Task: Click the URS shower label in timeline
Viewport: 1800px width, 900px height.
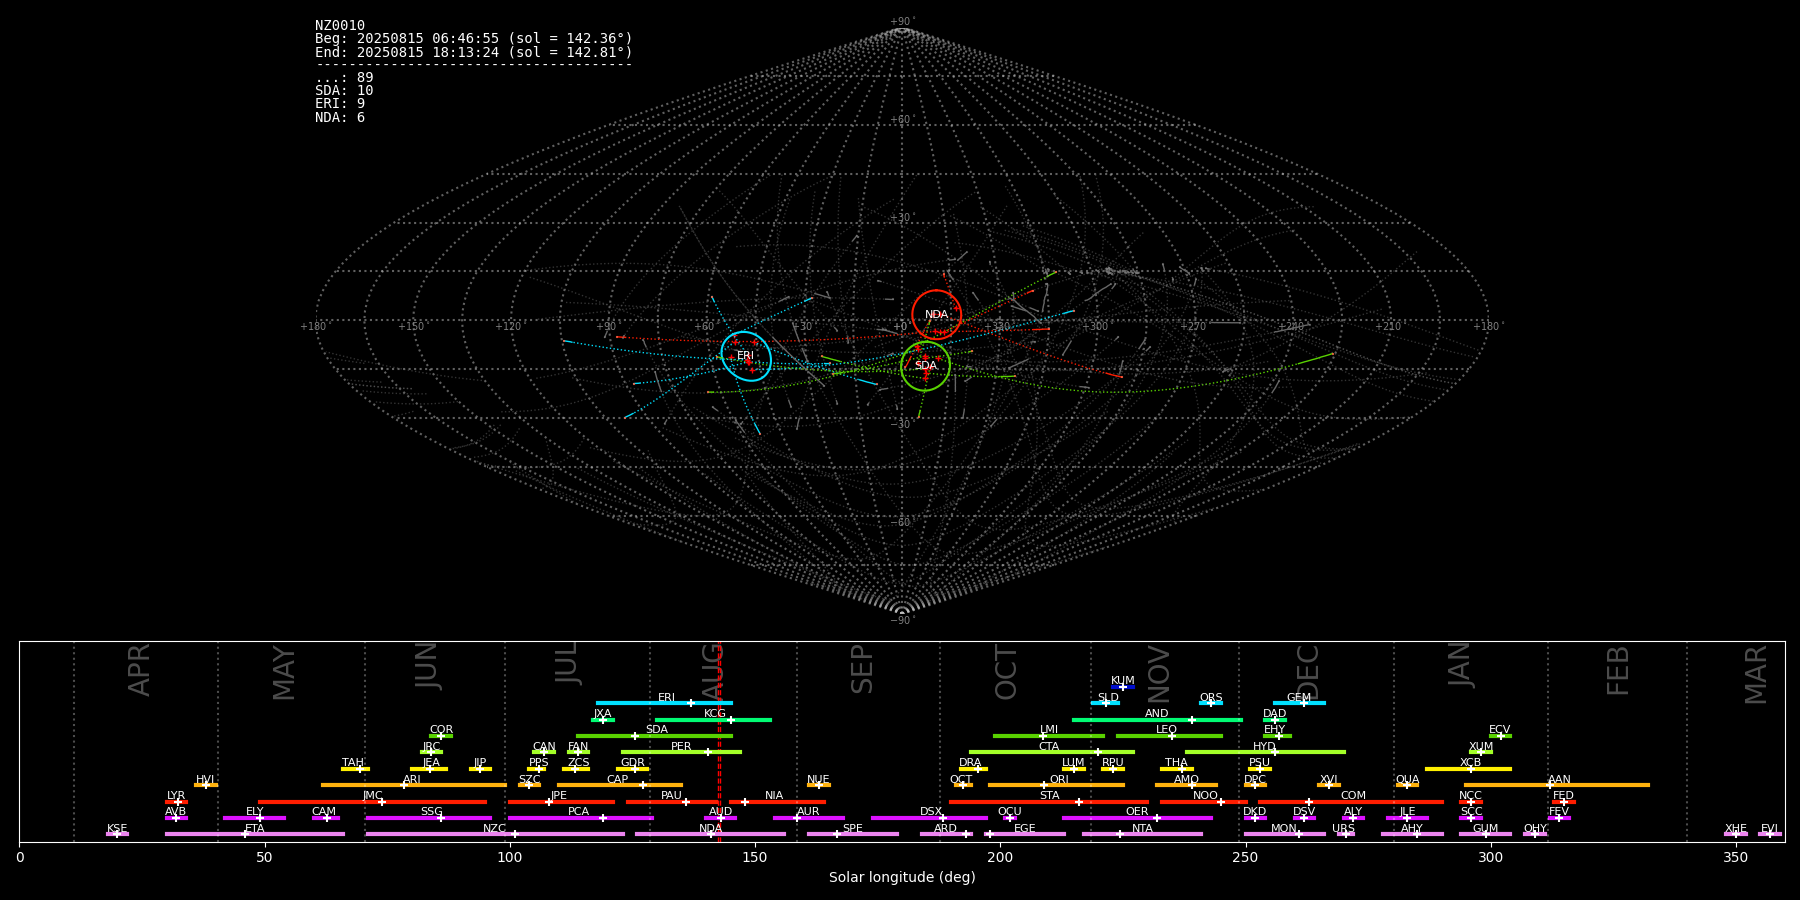Action: (x=1343, y=829)
